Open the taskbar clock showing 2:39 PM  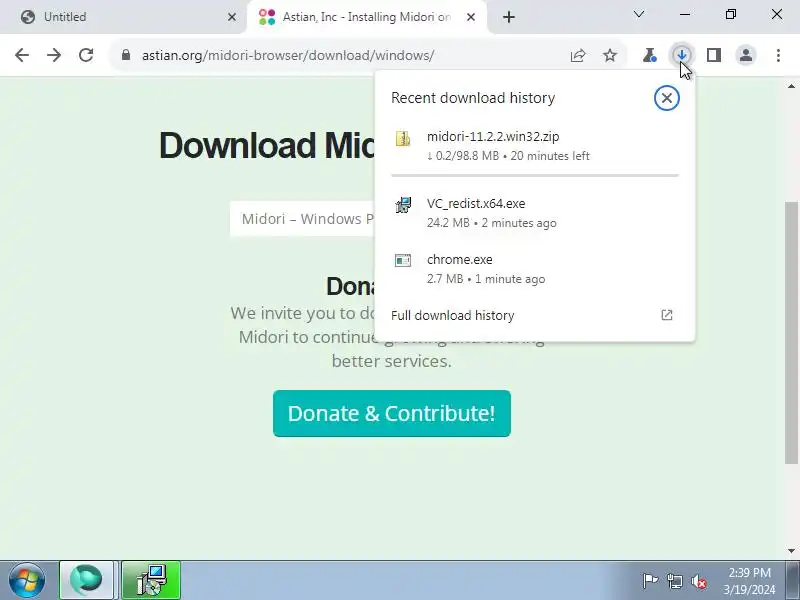click(749, 581)
